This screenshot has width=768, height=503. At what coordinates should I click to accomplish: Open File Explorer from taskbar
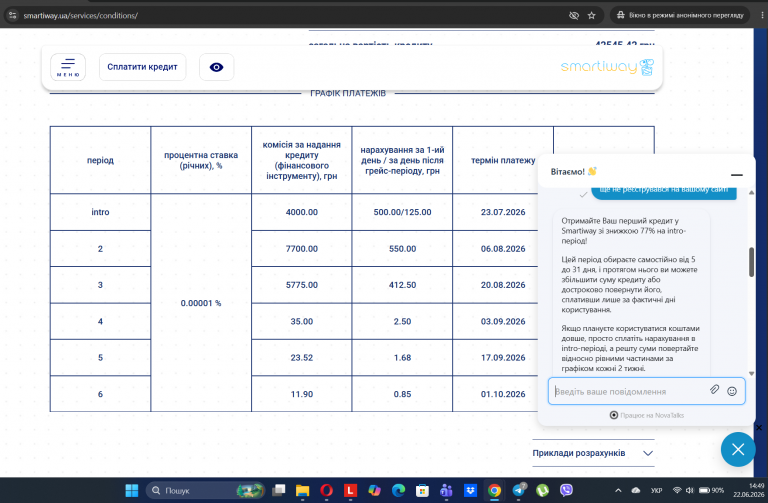(302, 490)
